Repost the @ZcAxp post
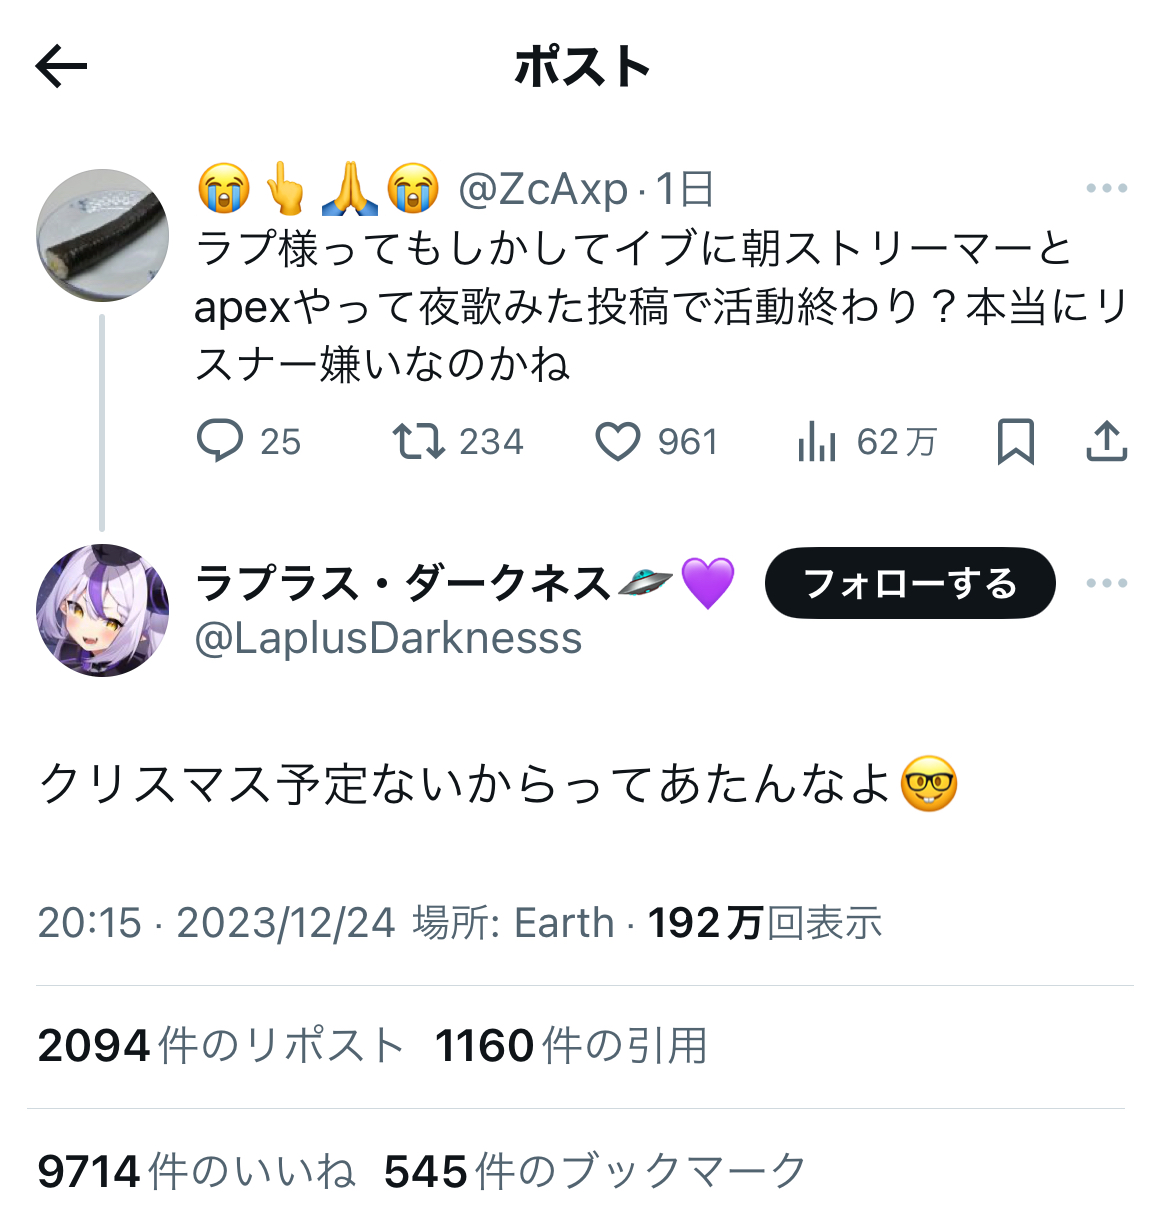This screenshot has height=1230, width=1170. [418, 441]
